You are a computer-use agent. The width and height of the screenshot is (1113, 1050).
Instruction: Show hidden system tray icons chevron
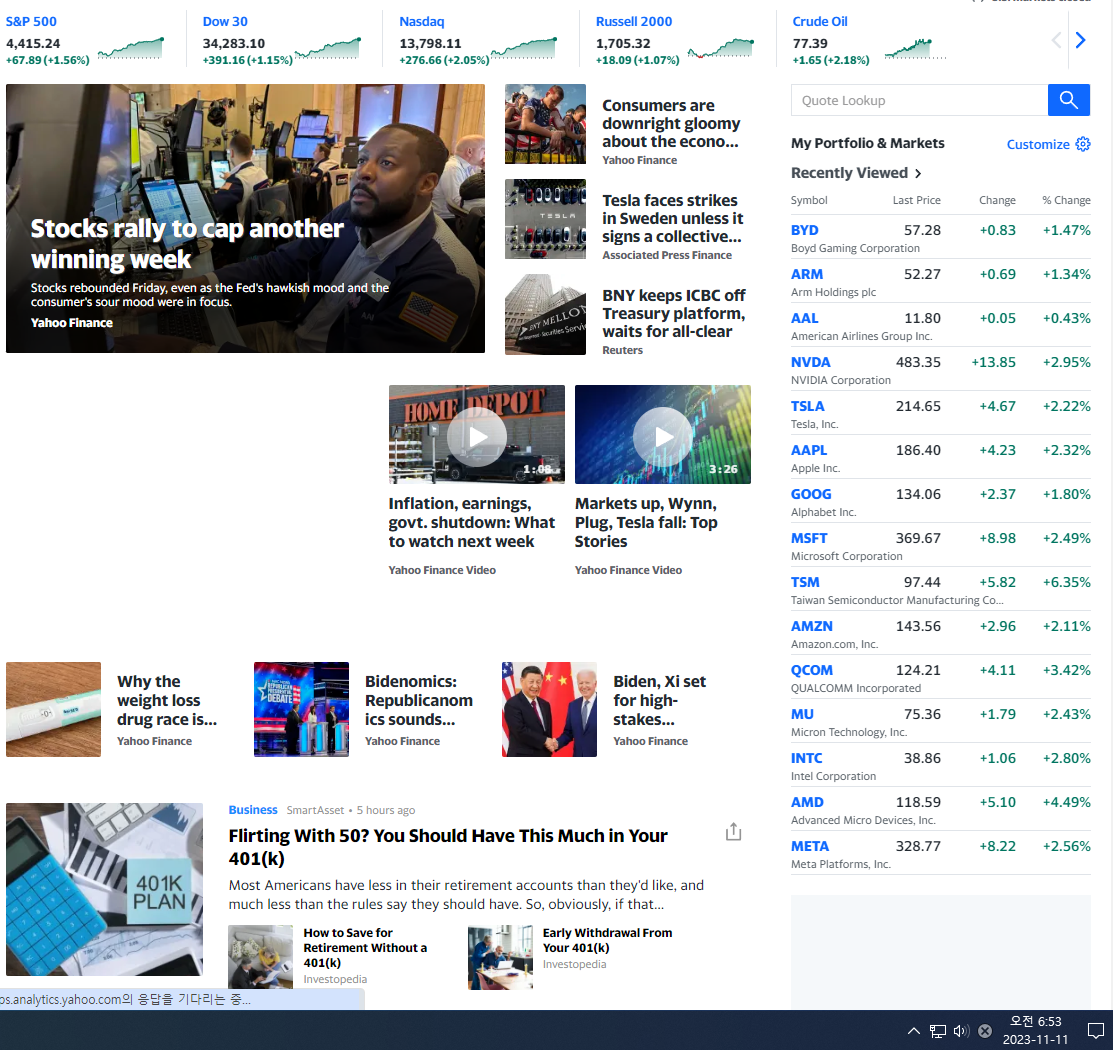point(914,1031)
